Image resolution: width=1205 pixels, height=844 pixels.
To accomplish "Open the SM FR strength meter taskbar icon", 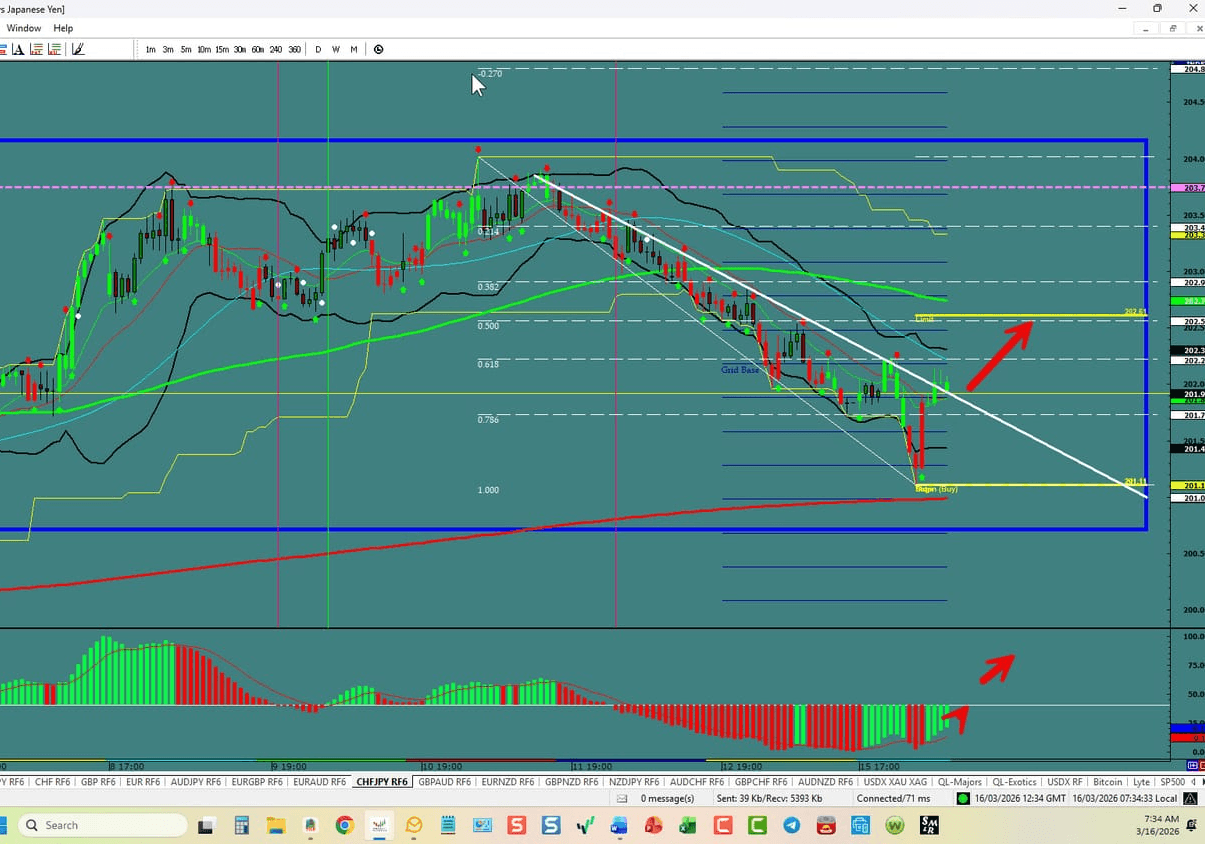I will (x=930, y=825).
